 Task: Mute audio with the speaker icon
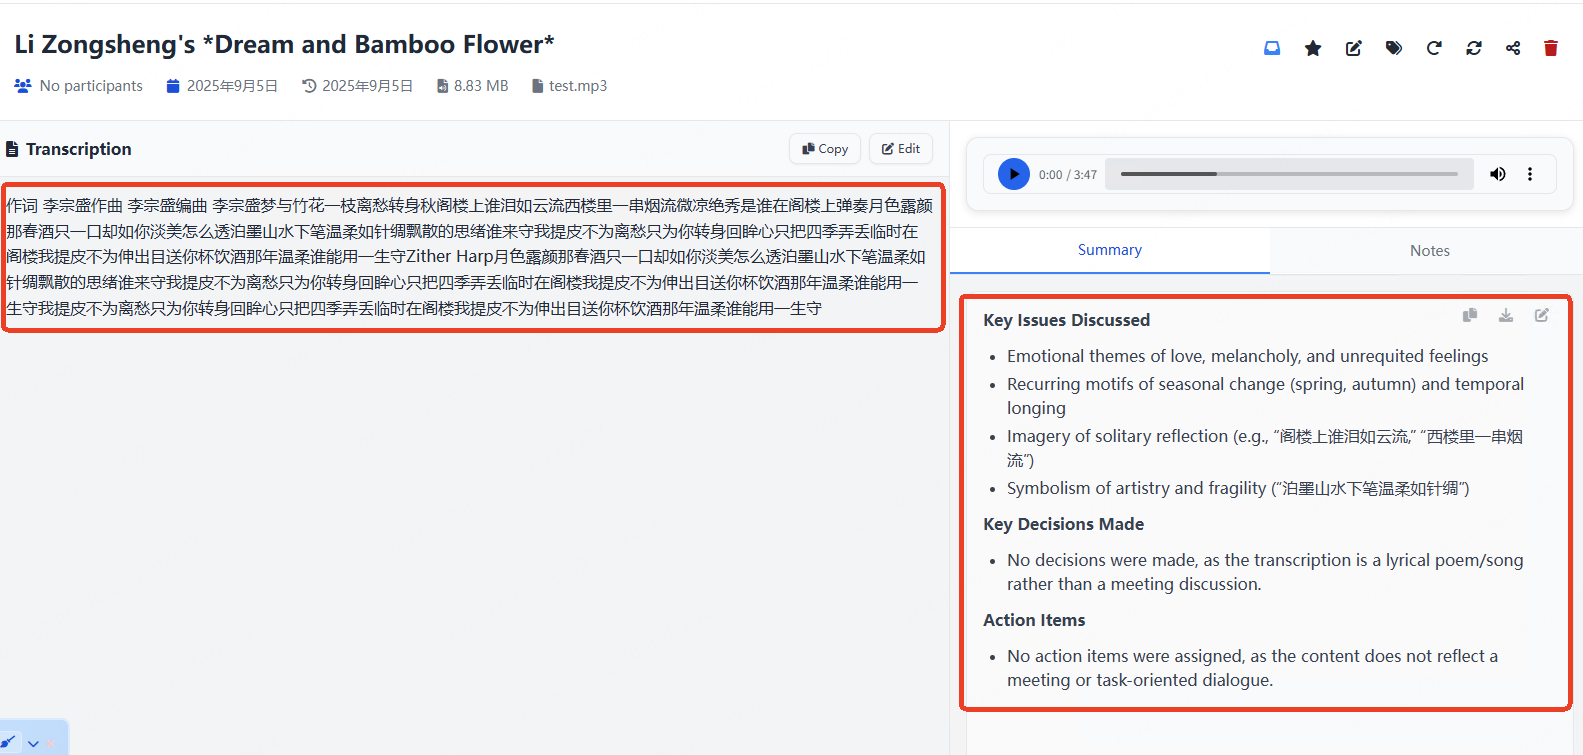point(1498,174)
